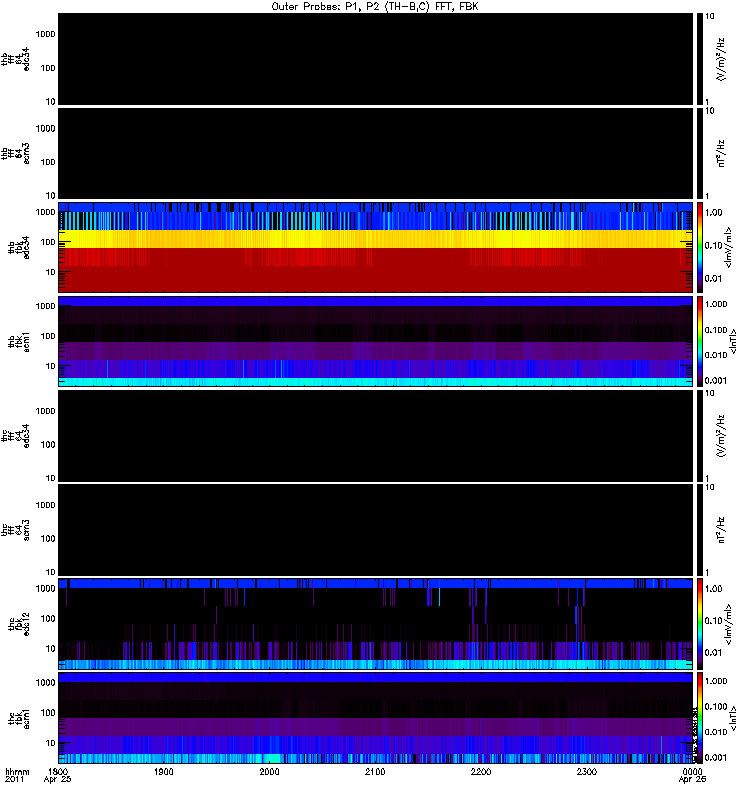Click the 'Apr 25' date under 1800
750x800 pixels.
(58, 780)
